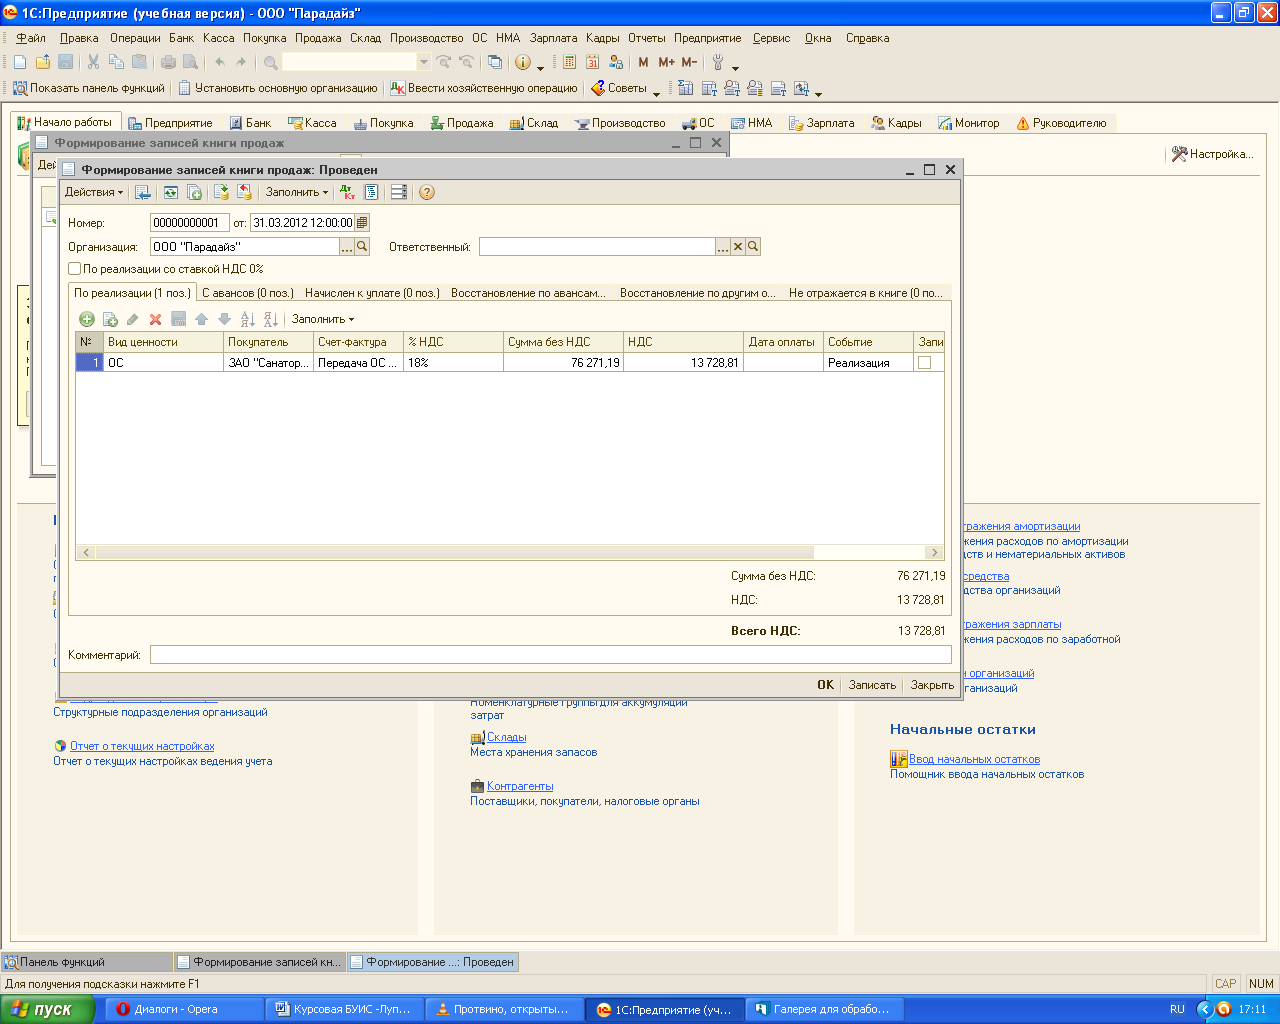Sort rows ascending with А-Я icon

[x=247, y=319]
